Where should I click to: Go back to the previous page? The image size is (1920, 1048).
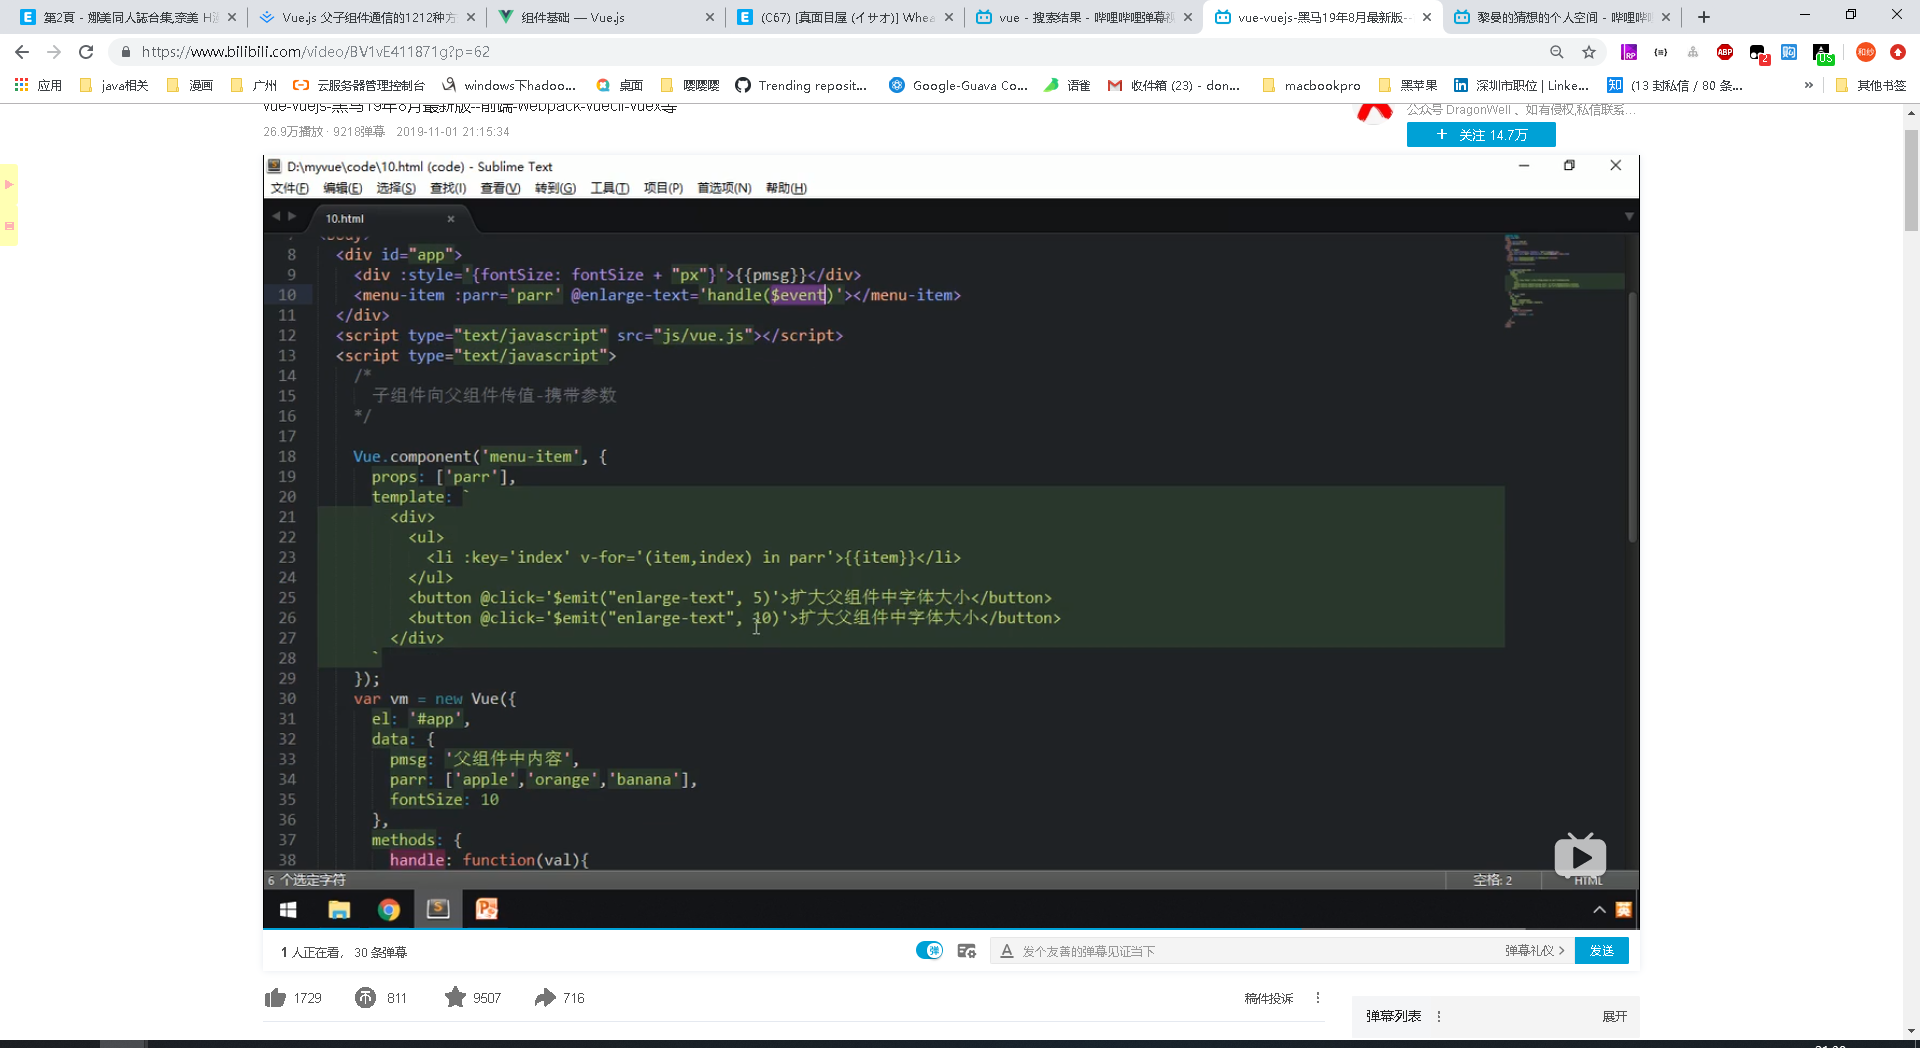[22, 52]
